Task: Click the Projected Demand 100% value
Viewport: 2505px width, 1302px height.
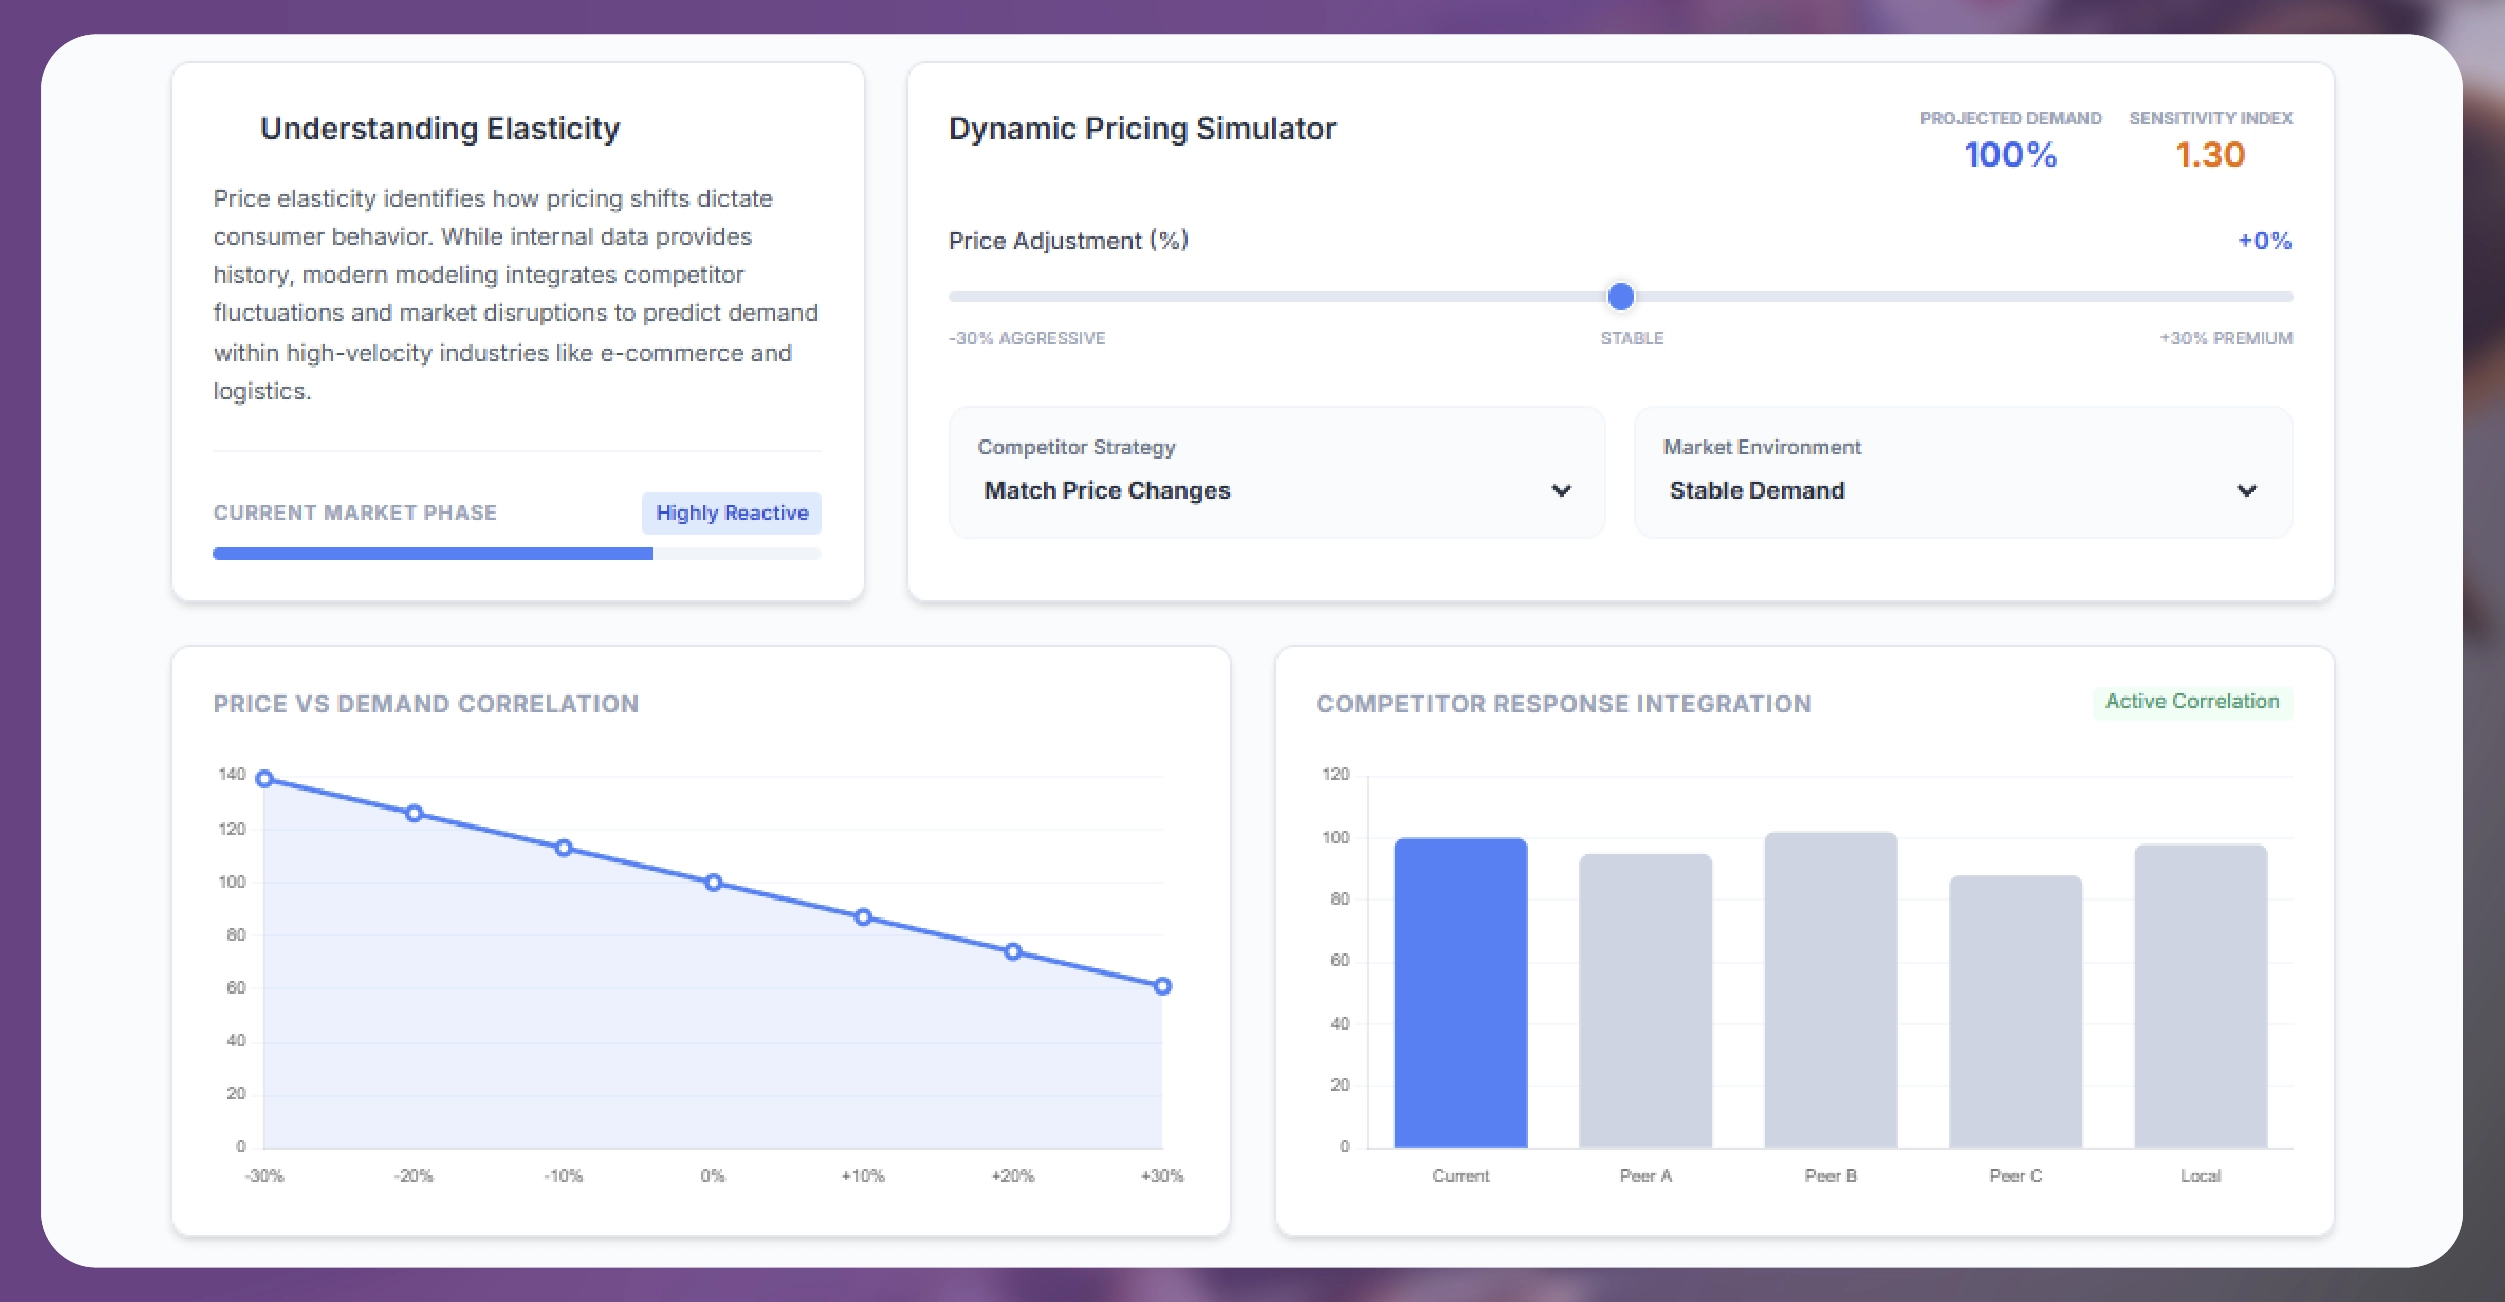Action: coord(2010,154)
